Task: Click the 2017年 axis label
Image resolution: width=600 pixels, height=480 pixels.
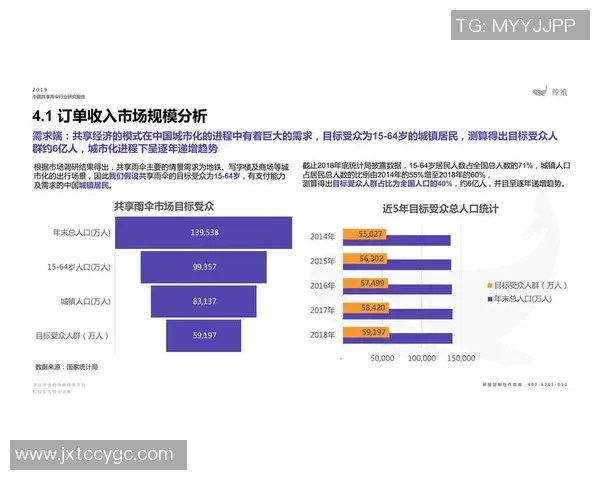Action: tap(322, 310)
